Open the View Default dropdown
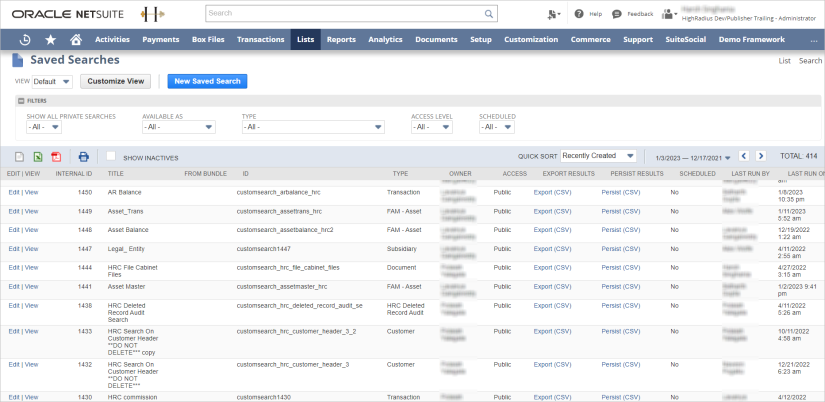This screenshot has width=825, height=402. [x=52, y=82]
